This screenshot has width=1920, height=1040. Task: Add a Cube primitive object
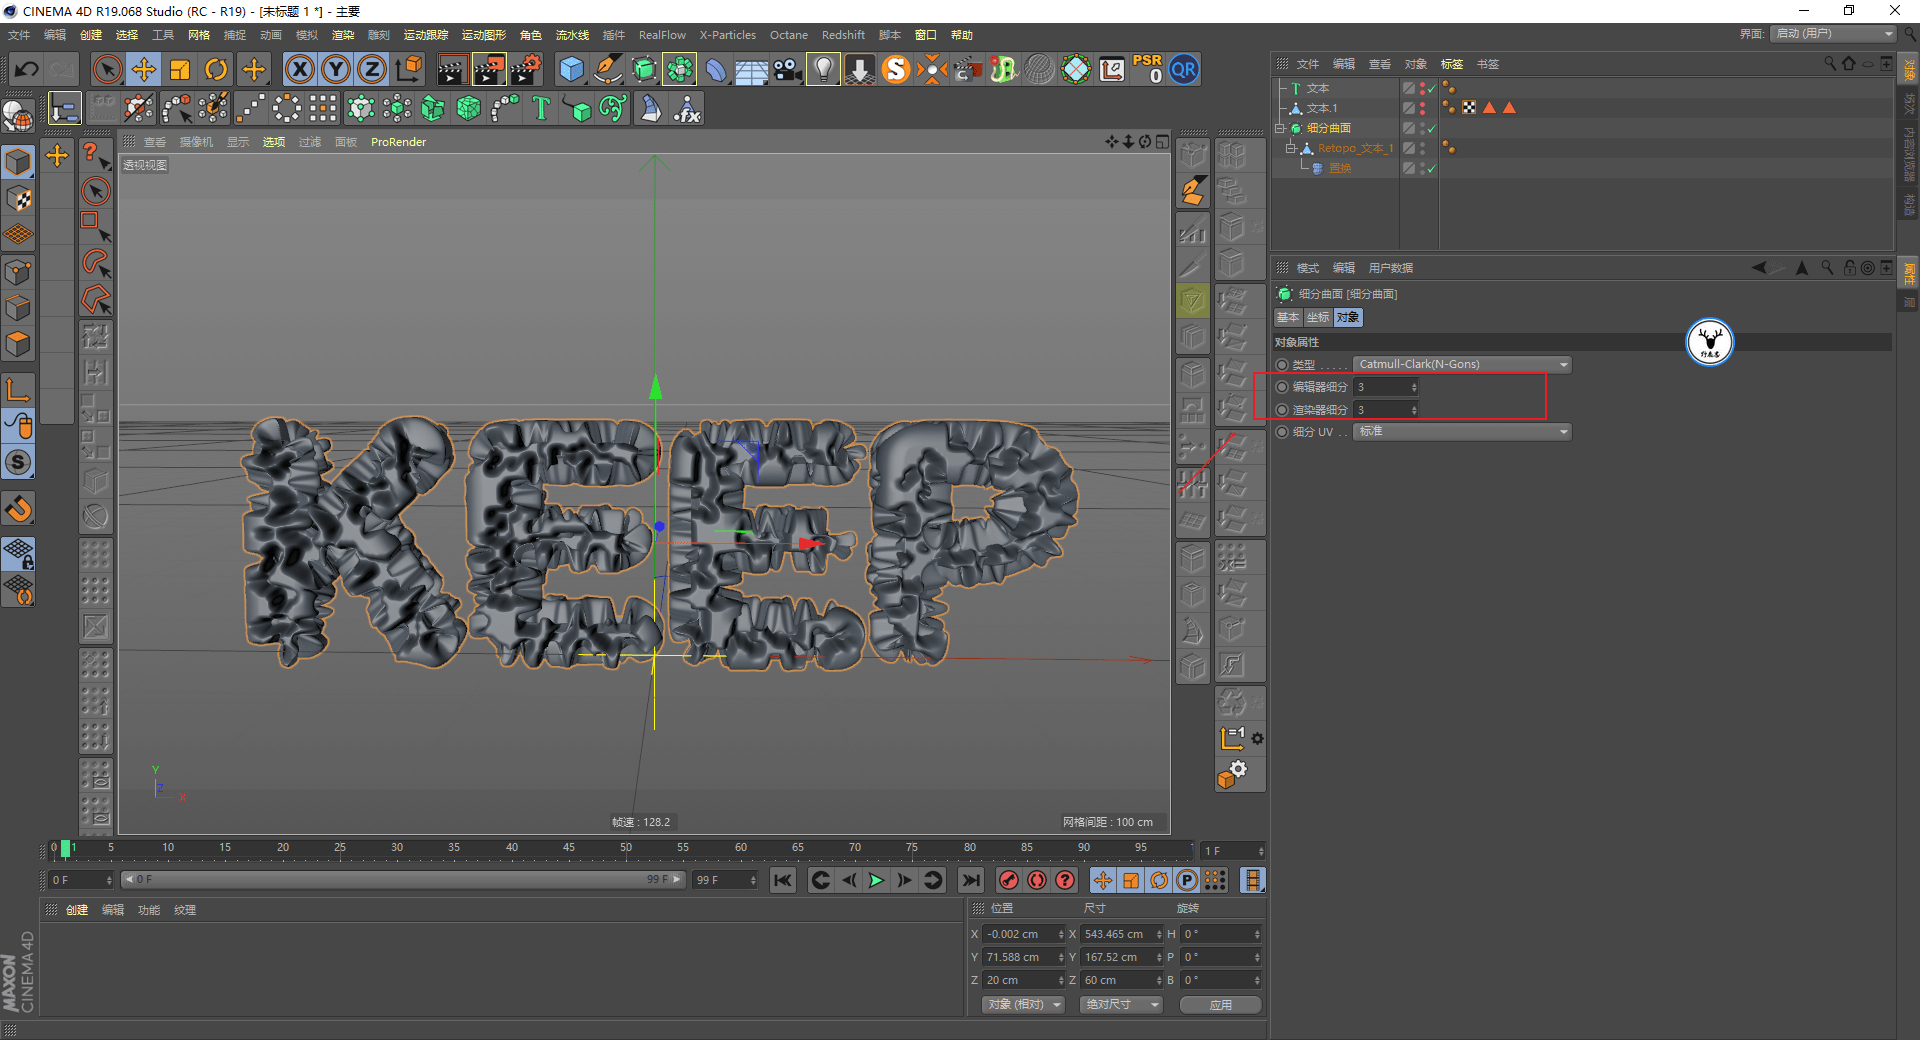tap(571, 70)
